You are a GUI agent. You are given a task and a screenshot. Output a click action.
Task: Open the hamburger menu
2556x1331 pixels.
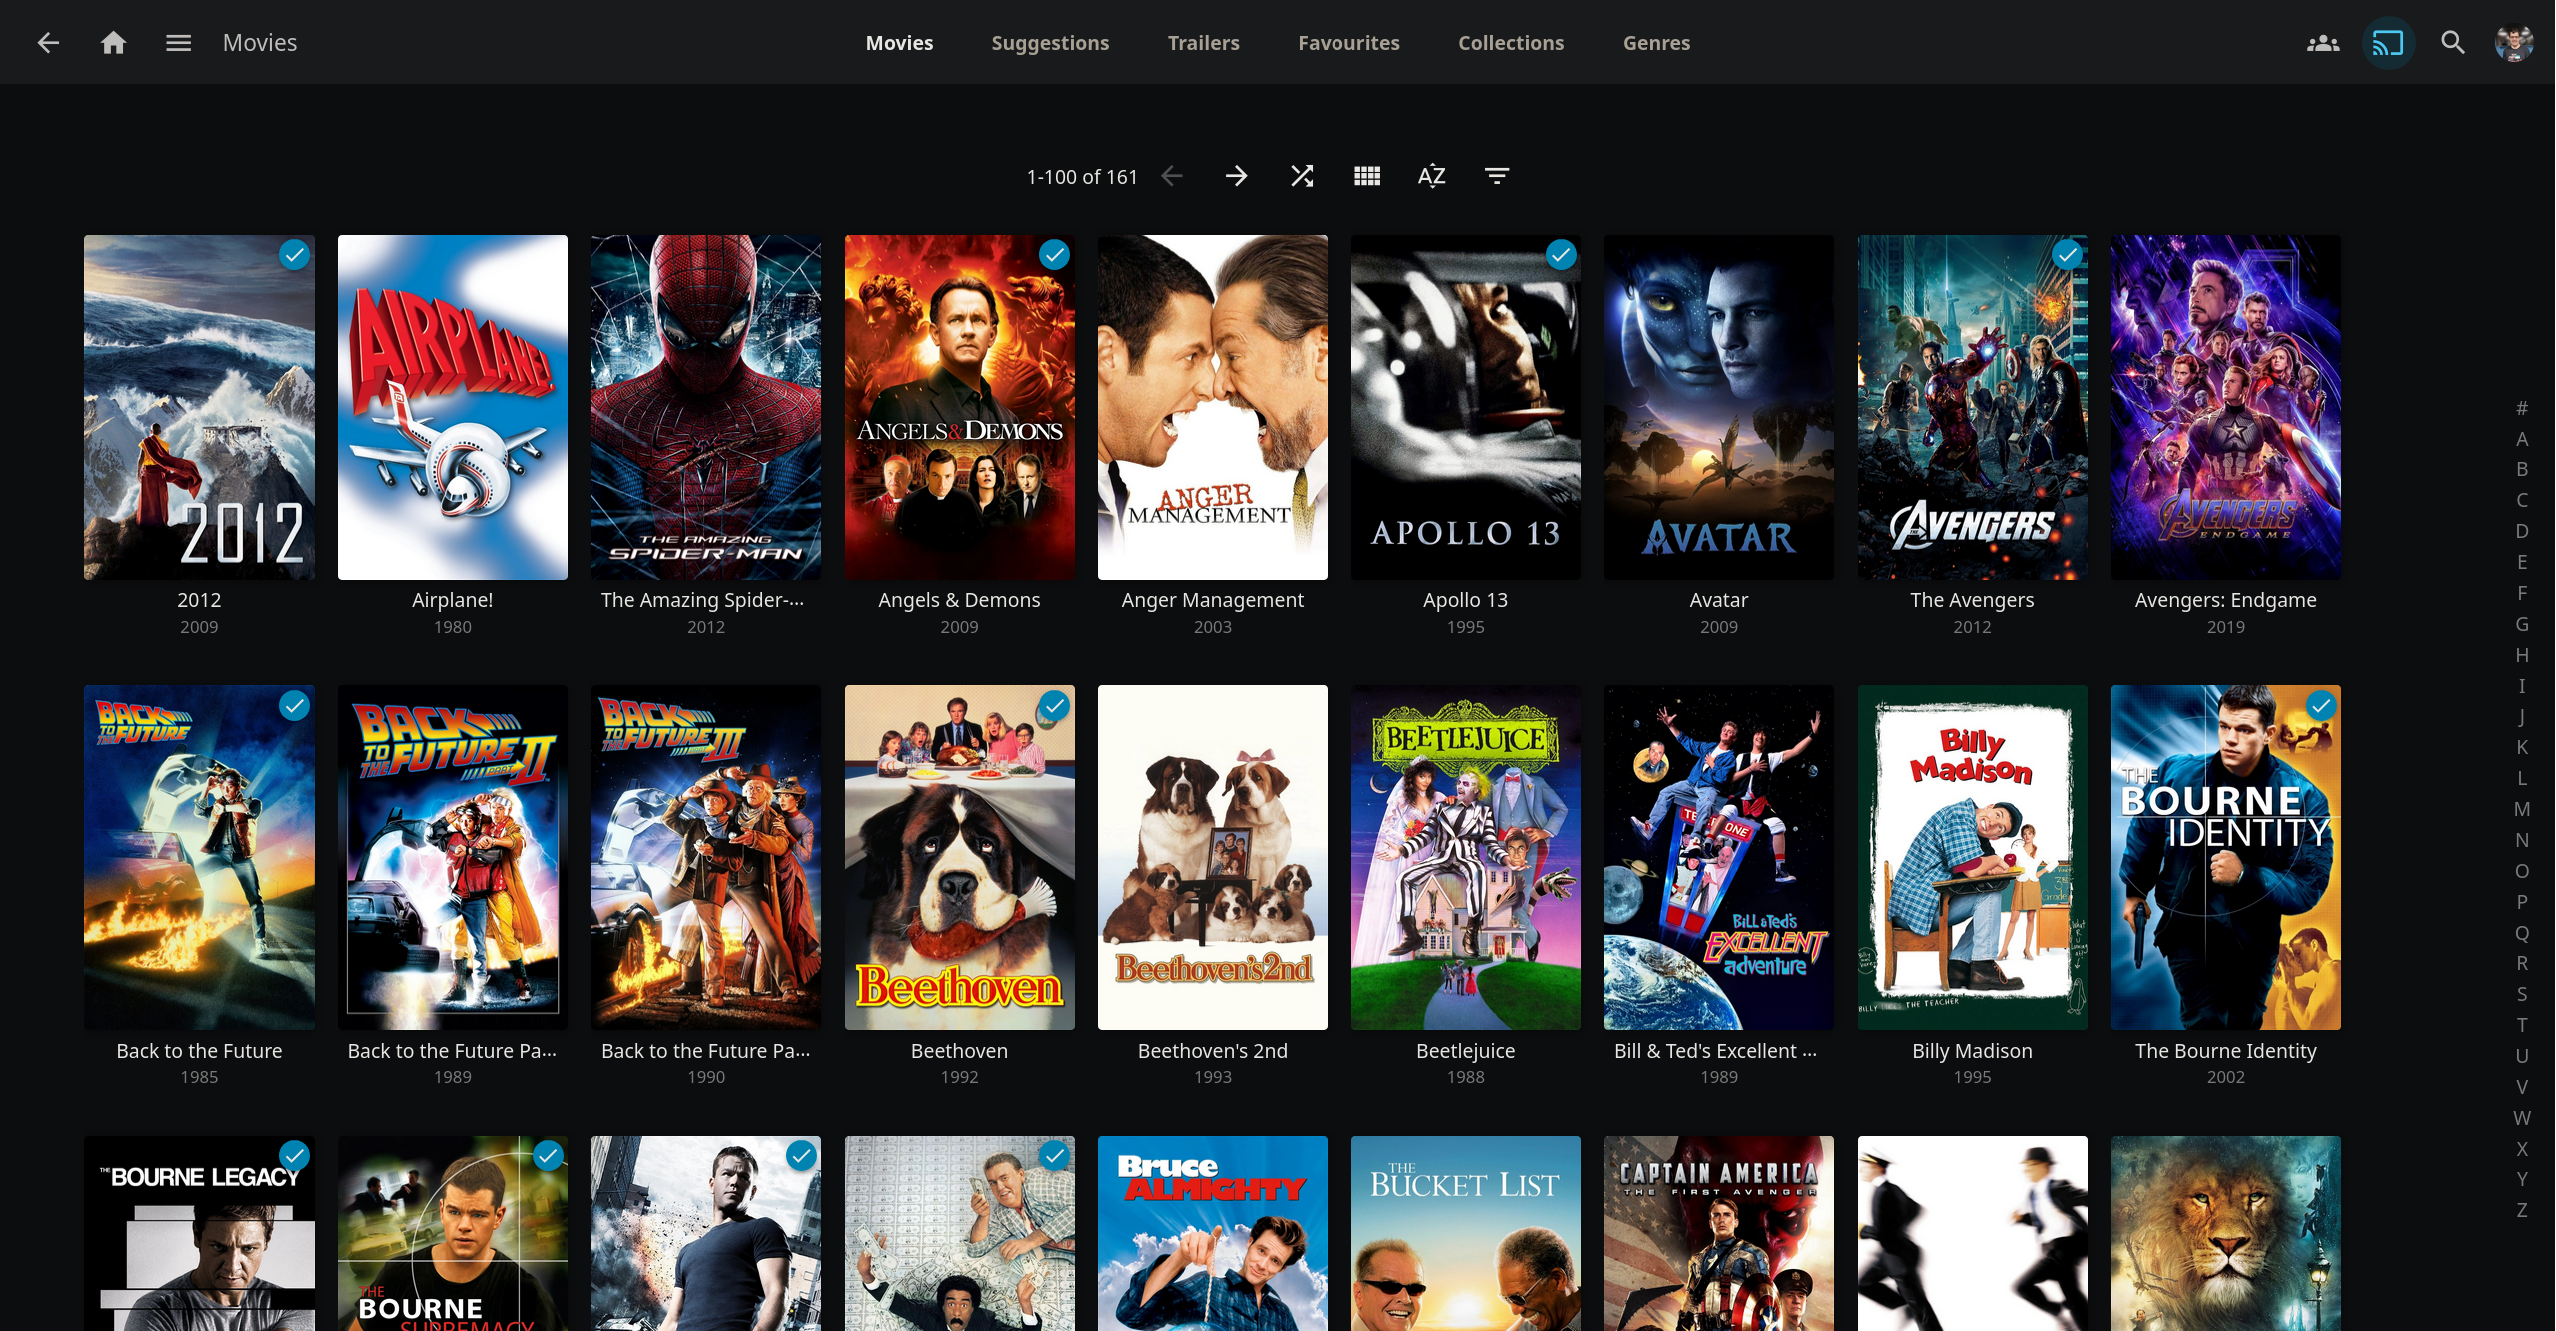(x=178, y=43)
